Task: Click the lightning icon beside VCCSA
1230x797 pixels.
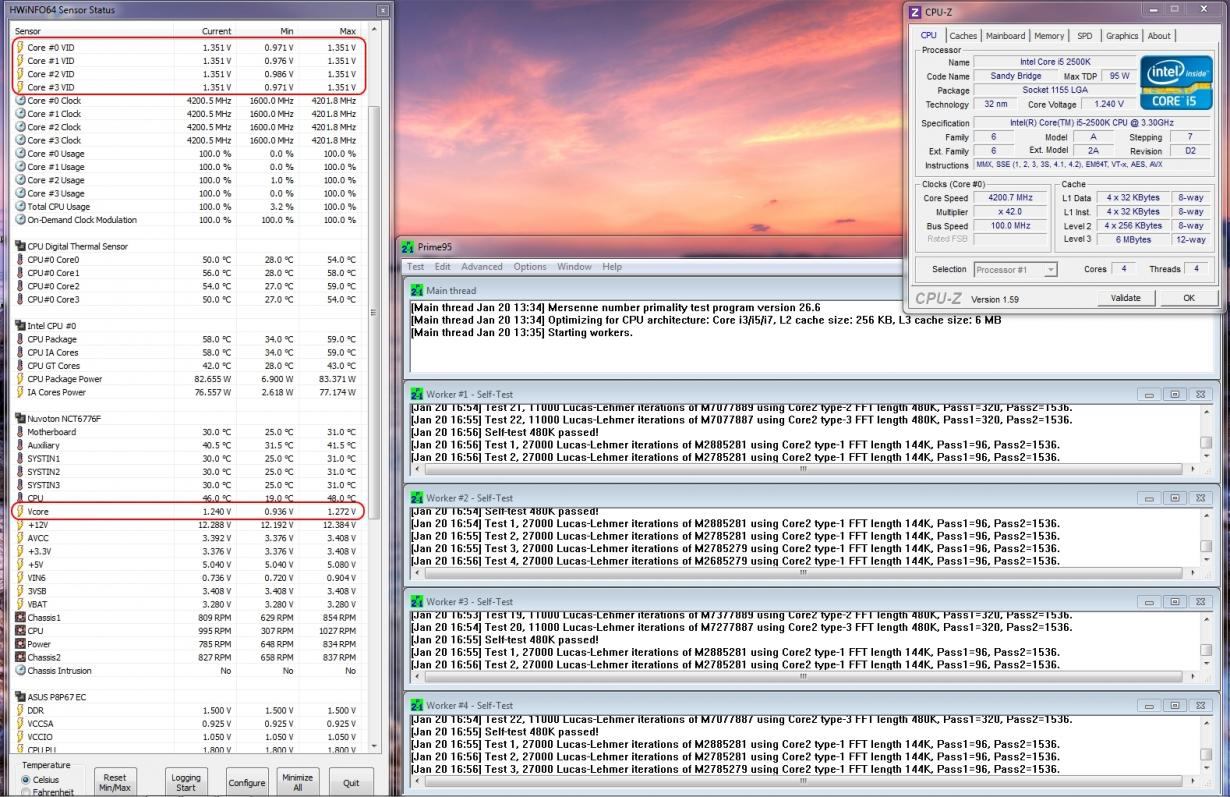Action: coord(20,722)
